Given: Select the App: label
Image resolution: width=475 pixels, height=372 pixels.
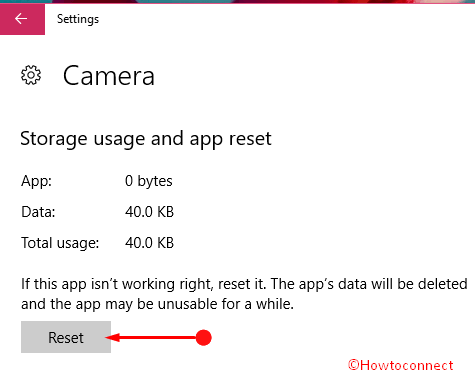Looking at the screenshot, I should 37,181.
